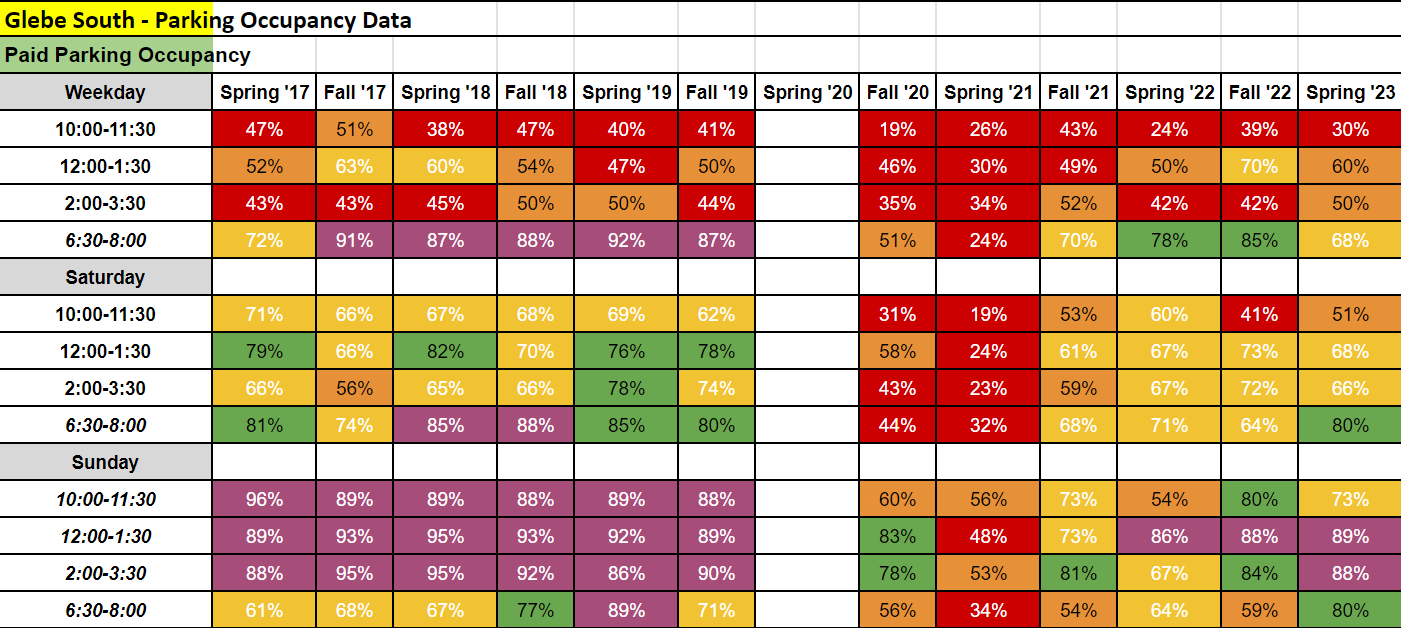This screenshot has height=628, width=1401.
Task: Click Saturday 10:00-11:30 Spring '21 red 19% cell
Action: click(x=988, y=314)
